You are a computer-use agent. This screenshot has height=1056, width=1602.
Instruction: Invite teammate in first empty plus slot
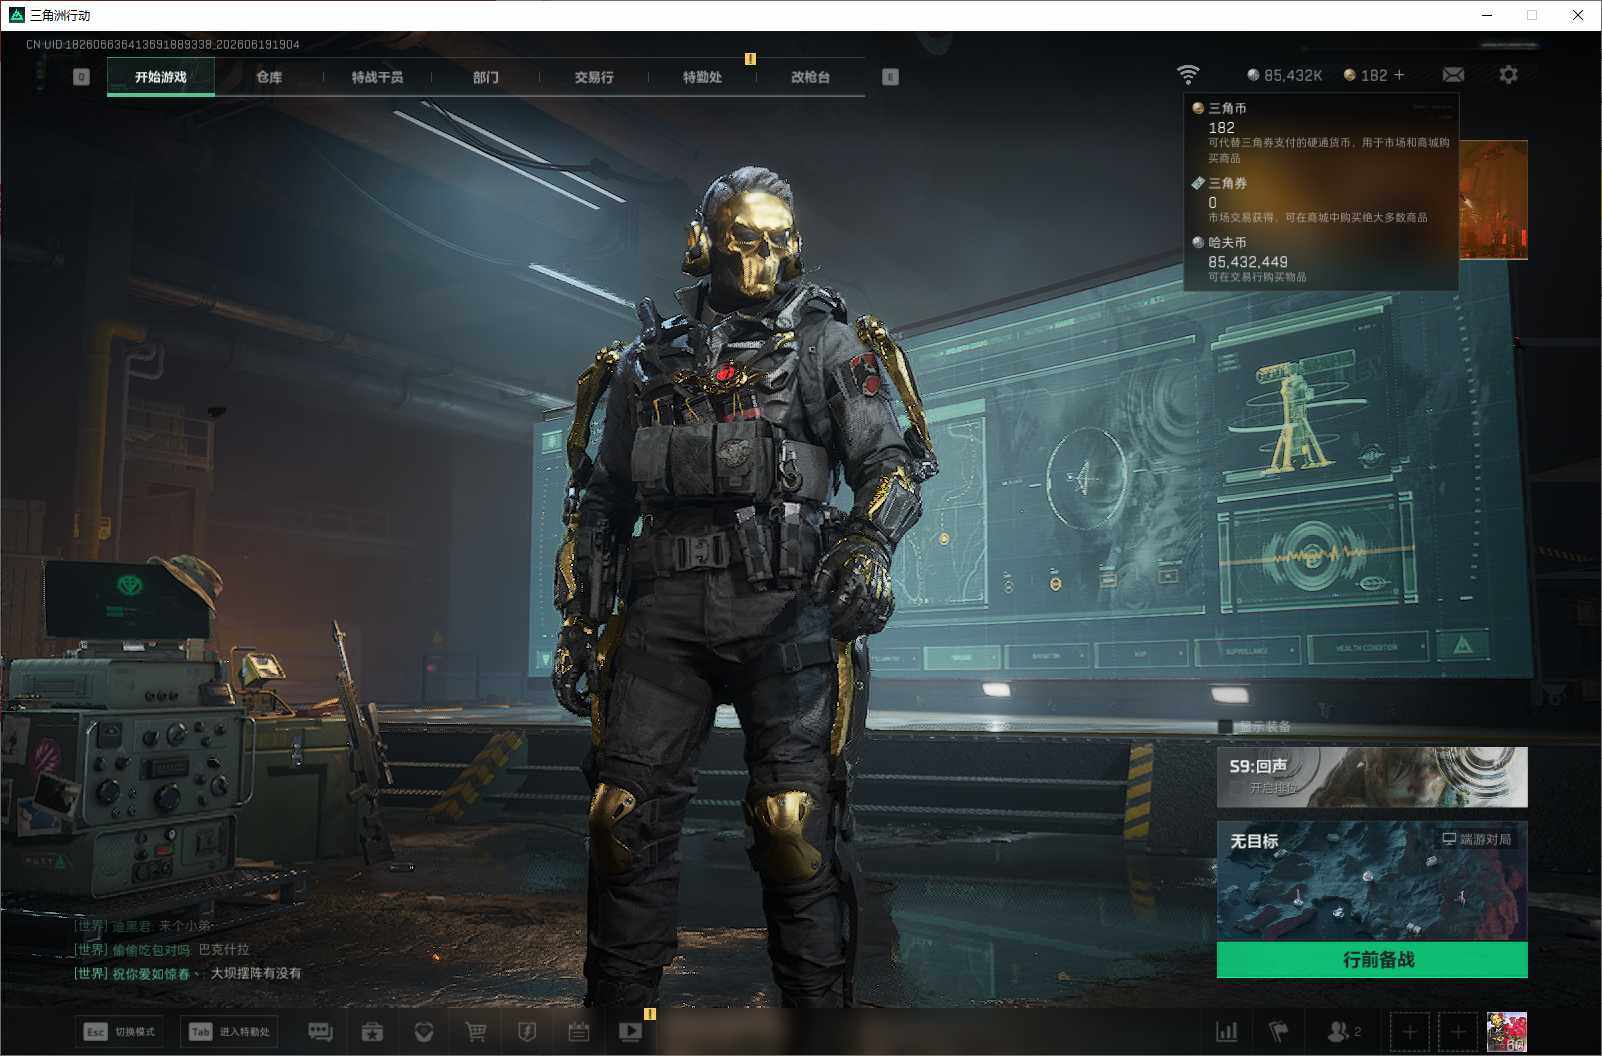click(1409, 1032)
